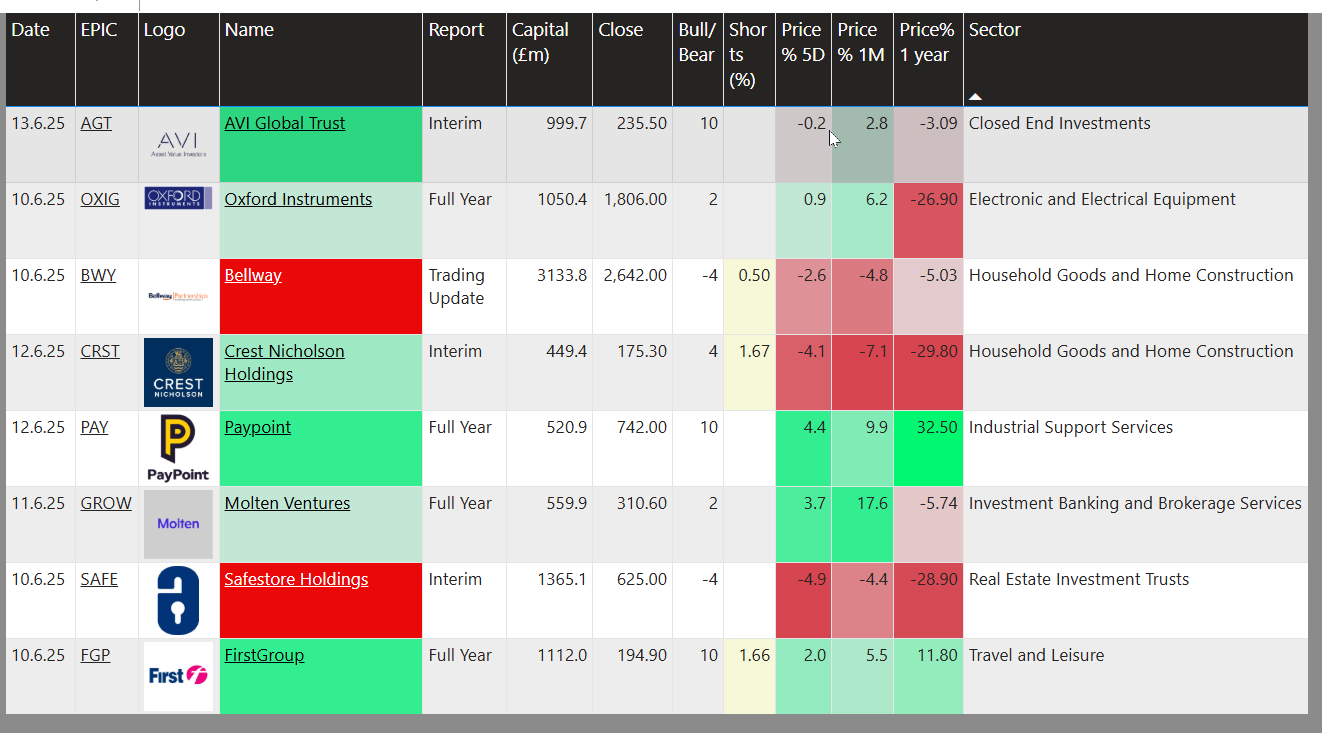Image resolution: width=1322 pixels, height=733 pixels.
Task: Click the Safestore padlock logo
Action: [178, 600]
